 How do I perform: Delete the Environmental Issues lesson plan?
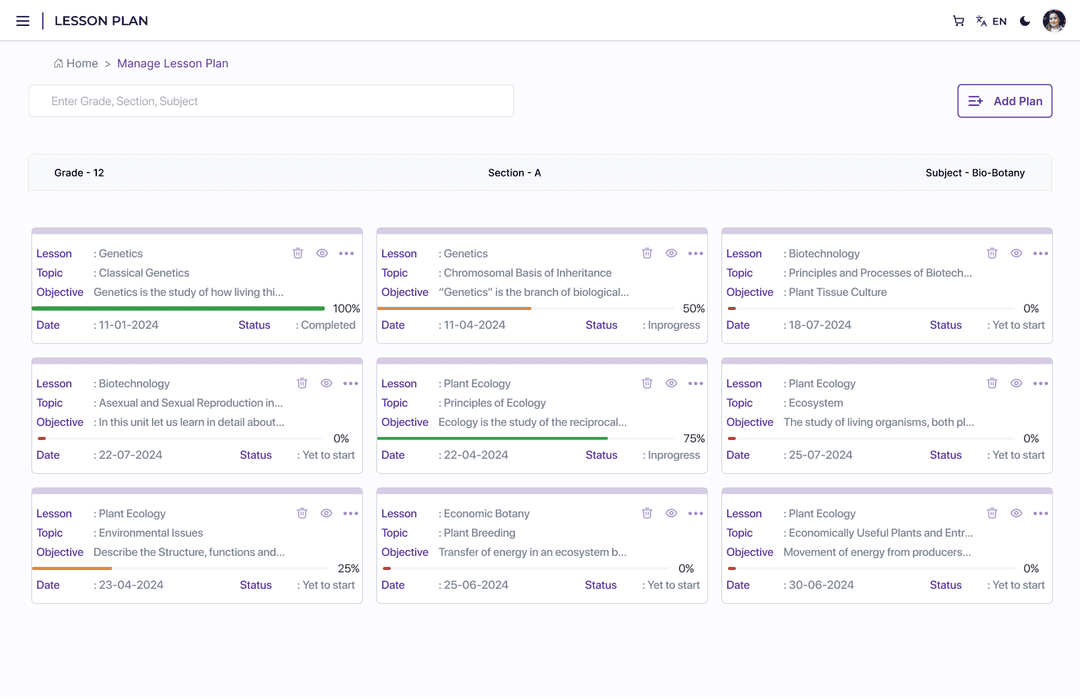302,514
